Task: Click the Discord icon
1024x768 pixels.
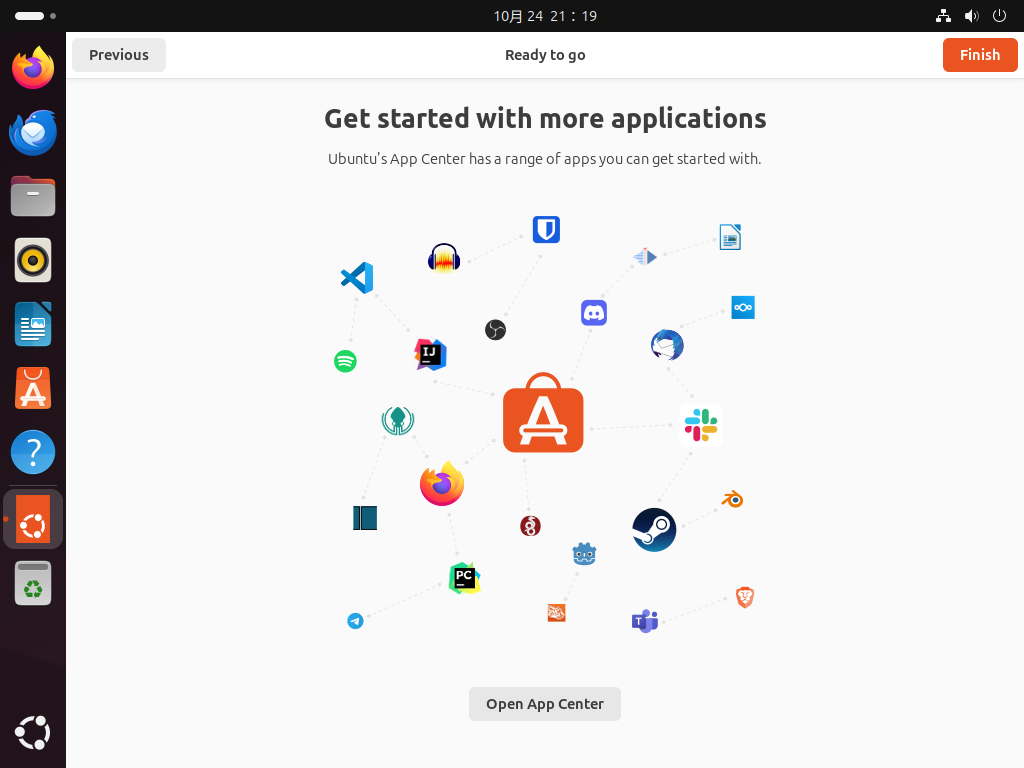Action: click(x=594, y=313)
